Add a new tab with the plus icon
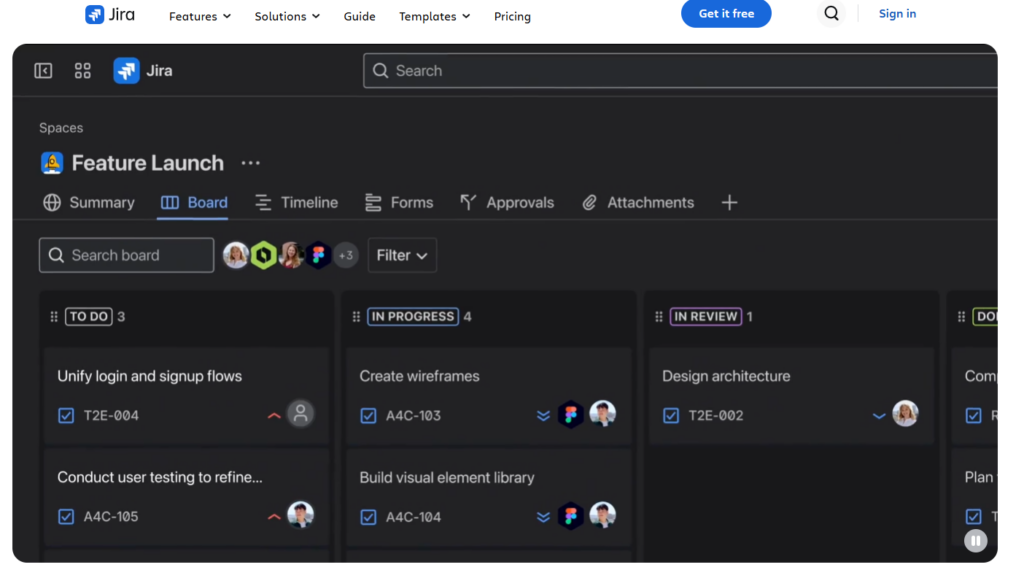 (729, 202)
